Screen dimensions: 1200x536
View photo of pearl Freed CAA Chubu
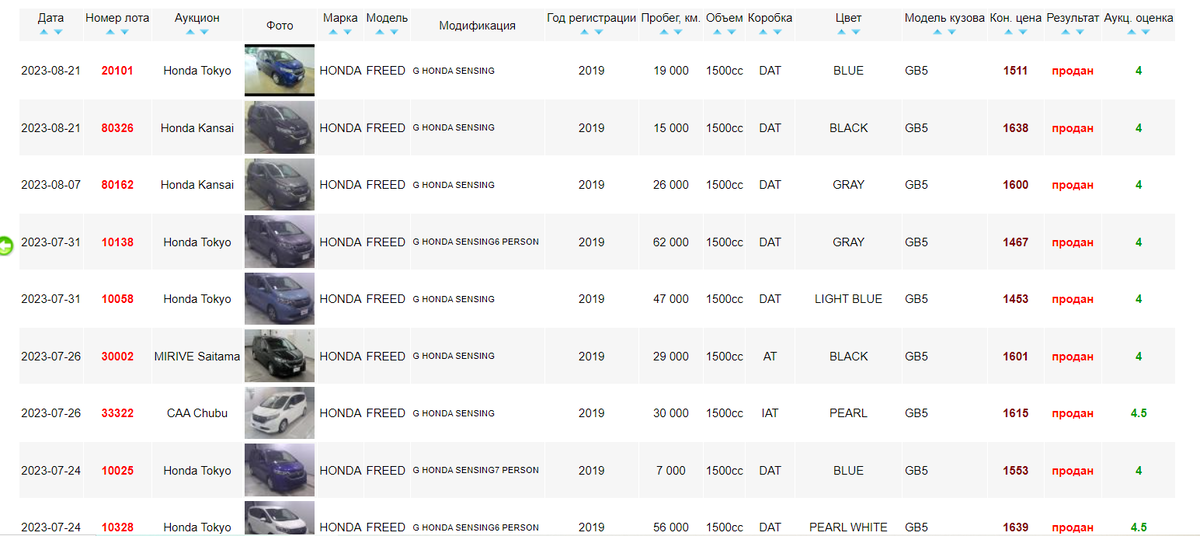pos(279,413)
